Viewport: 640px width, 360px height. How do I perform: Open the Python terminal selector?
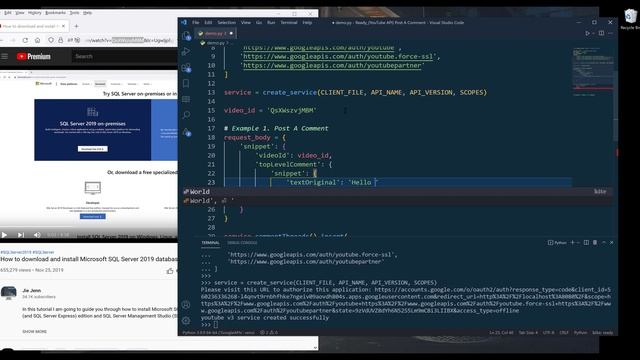(557, 242)
